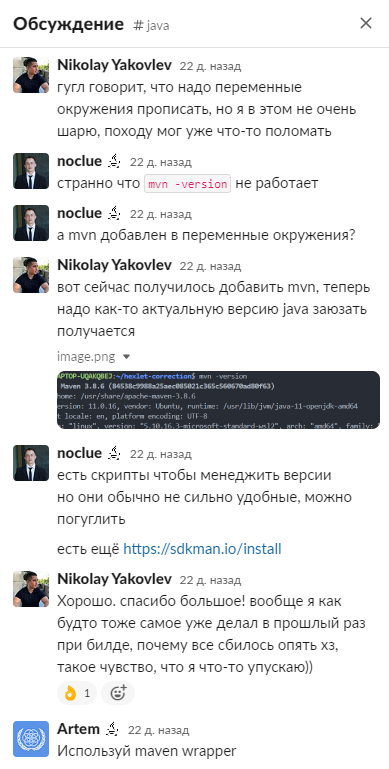Click Artem's globe avatar
The width and height of the screenshot is (389, 769).
[31, 739]
